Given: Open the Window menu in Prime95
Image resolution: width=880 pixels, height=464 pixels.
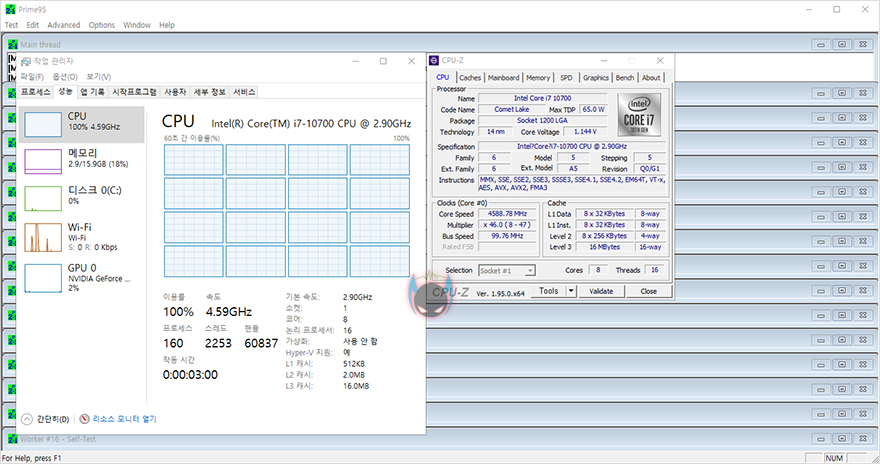Looking at the screenshot, I should 137,25.
